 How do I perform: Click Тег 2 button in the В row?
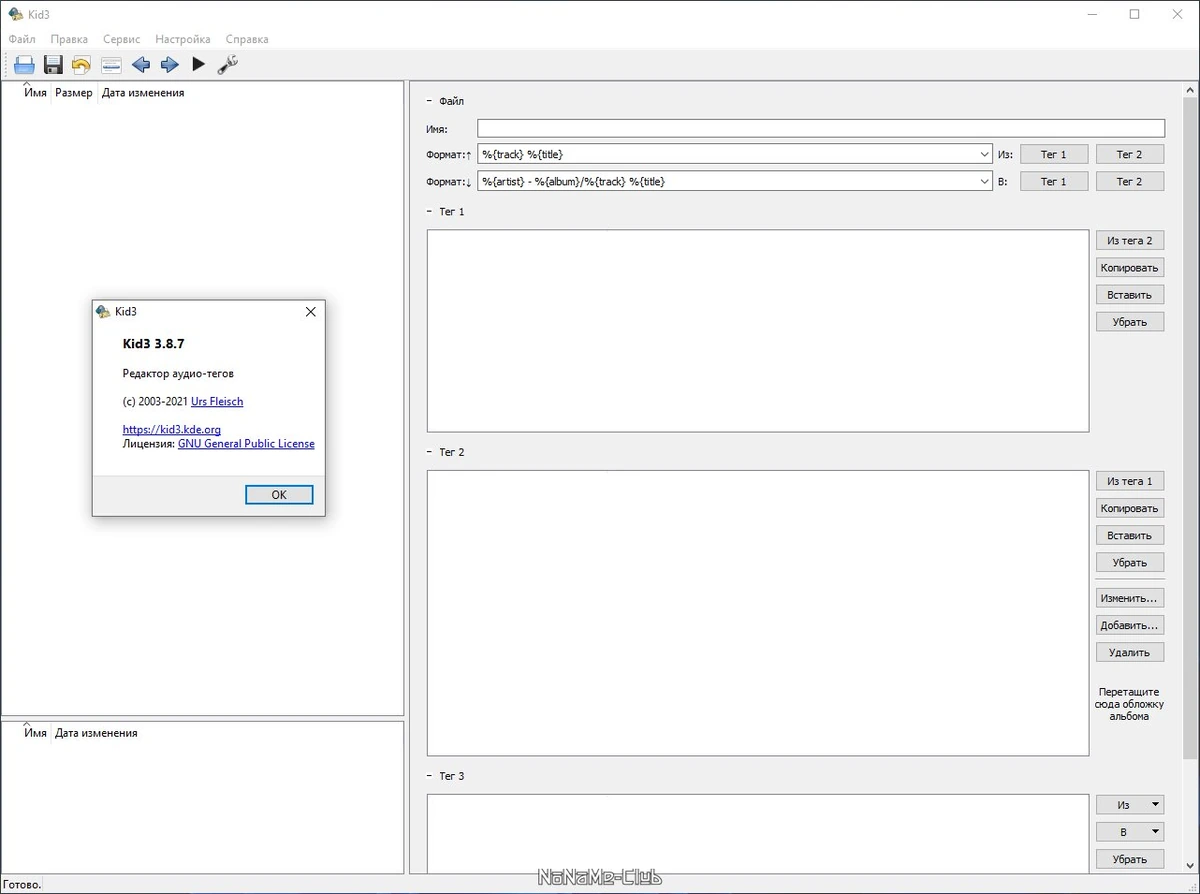1130,181
